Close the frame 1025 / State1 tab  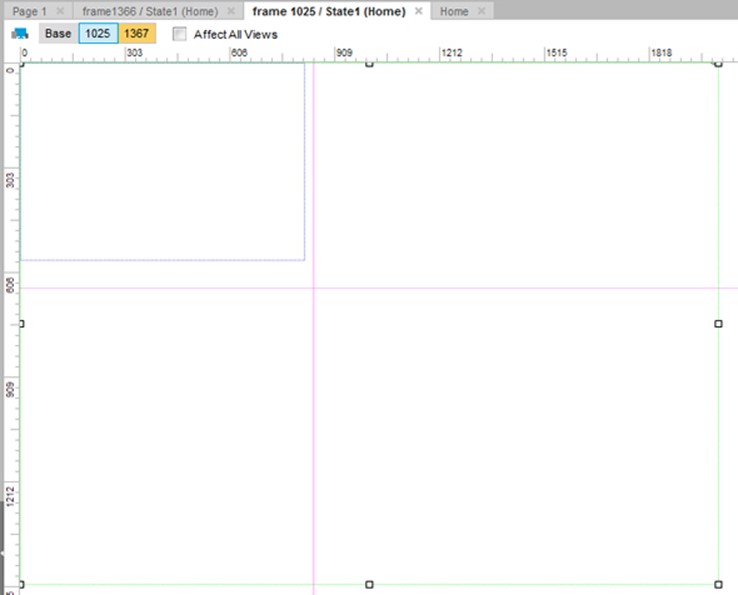[x=418, y=11]
